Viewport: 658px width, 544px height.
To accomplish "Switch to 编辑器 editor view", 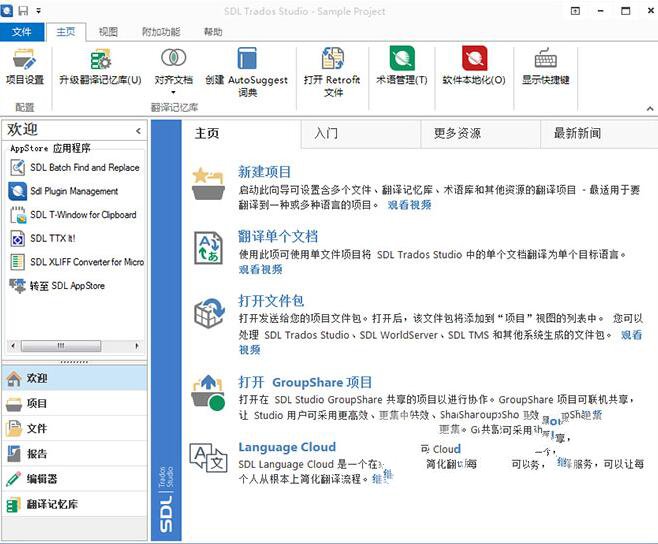I will [x=75, y=479].
